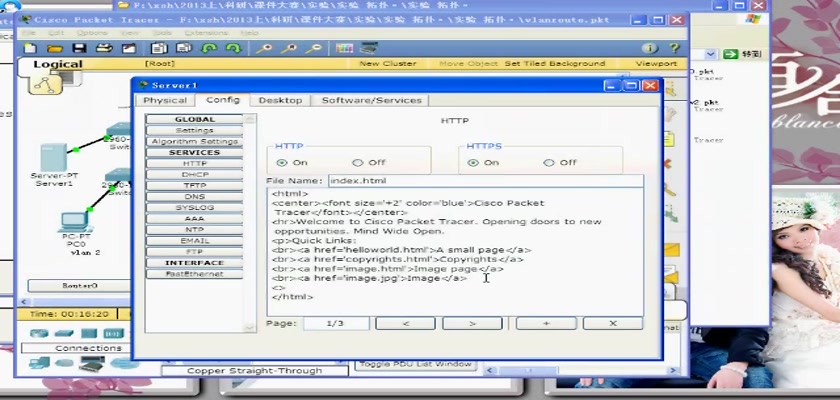Click the Page number field 1/3

click(x=336, y=323)
